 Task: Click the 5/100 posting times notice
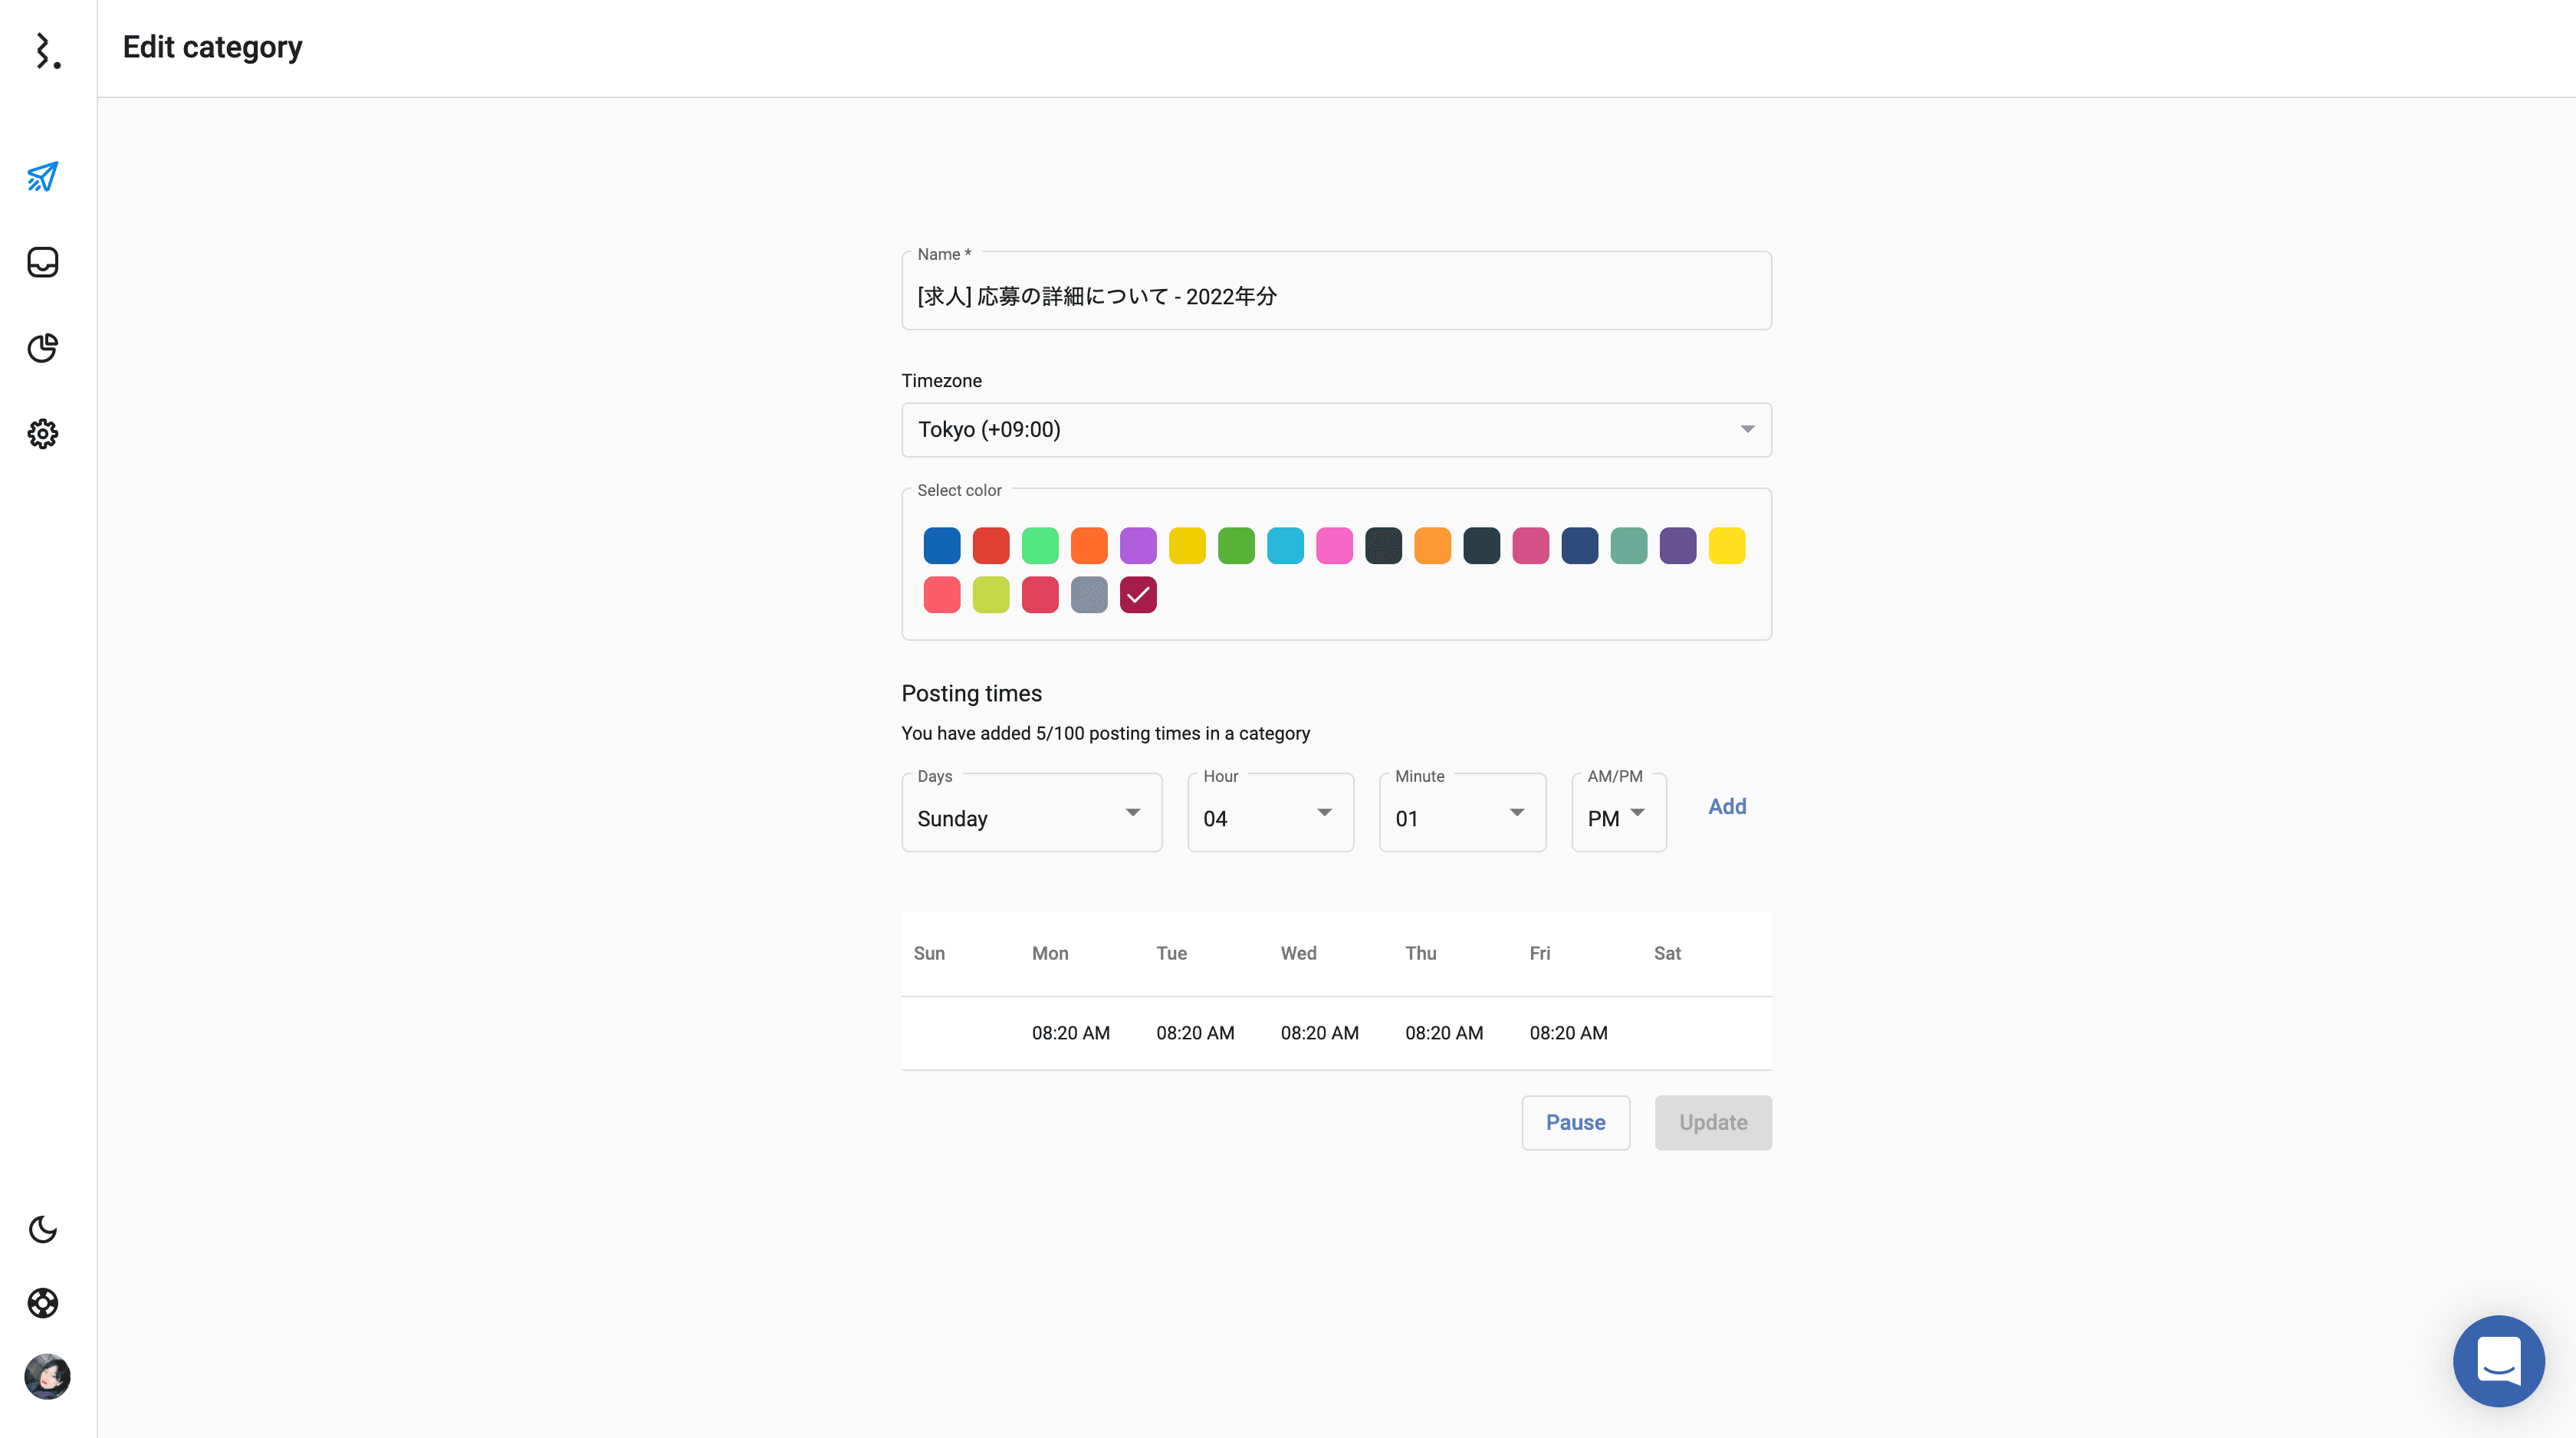1105,733
